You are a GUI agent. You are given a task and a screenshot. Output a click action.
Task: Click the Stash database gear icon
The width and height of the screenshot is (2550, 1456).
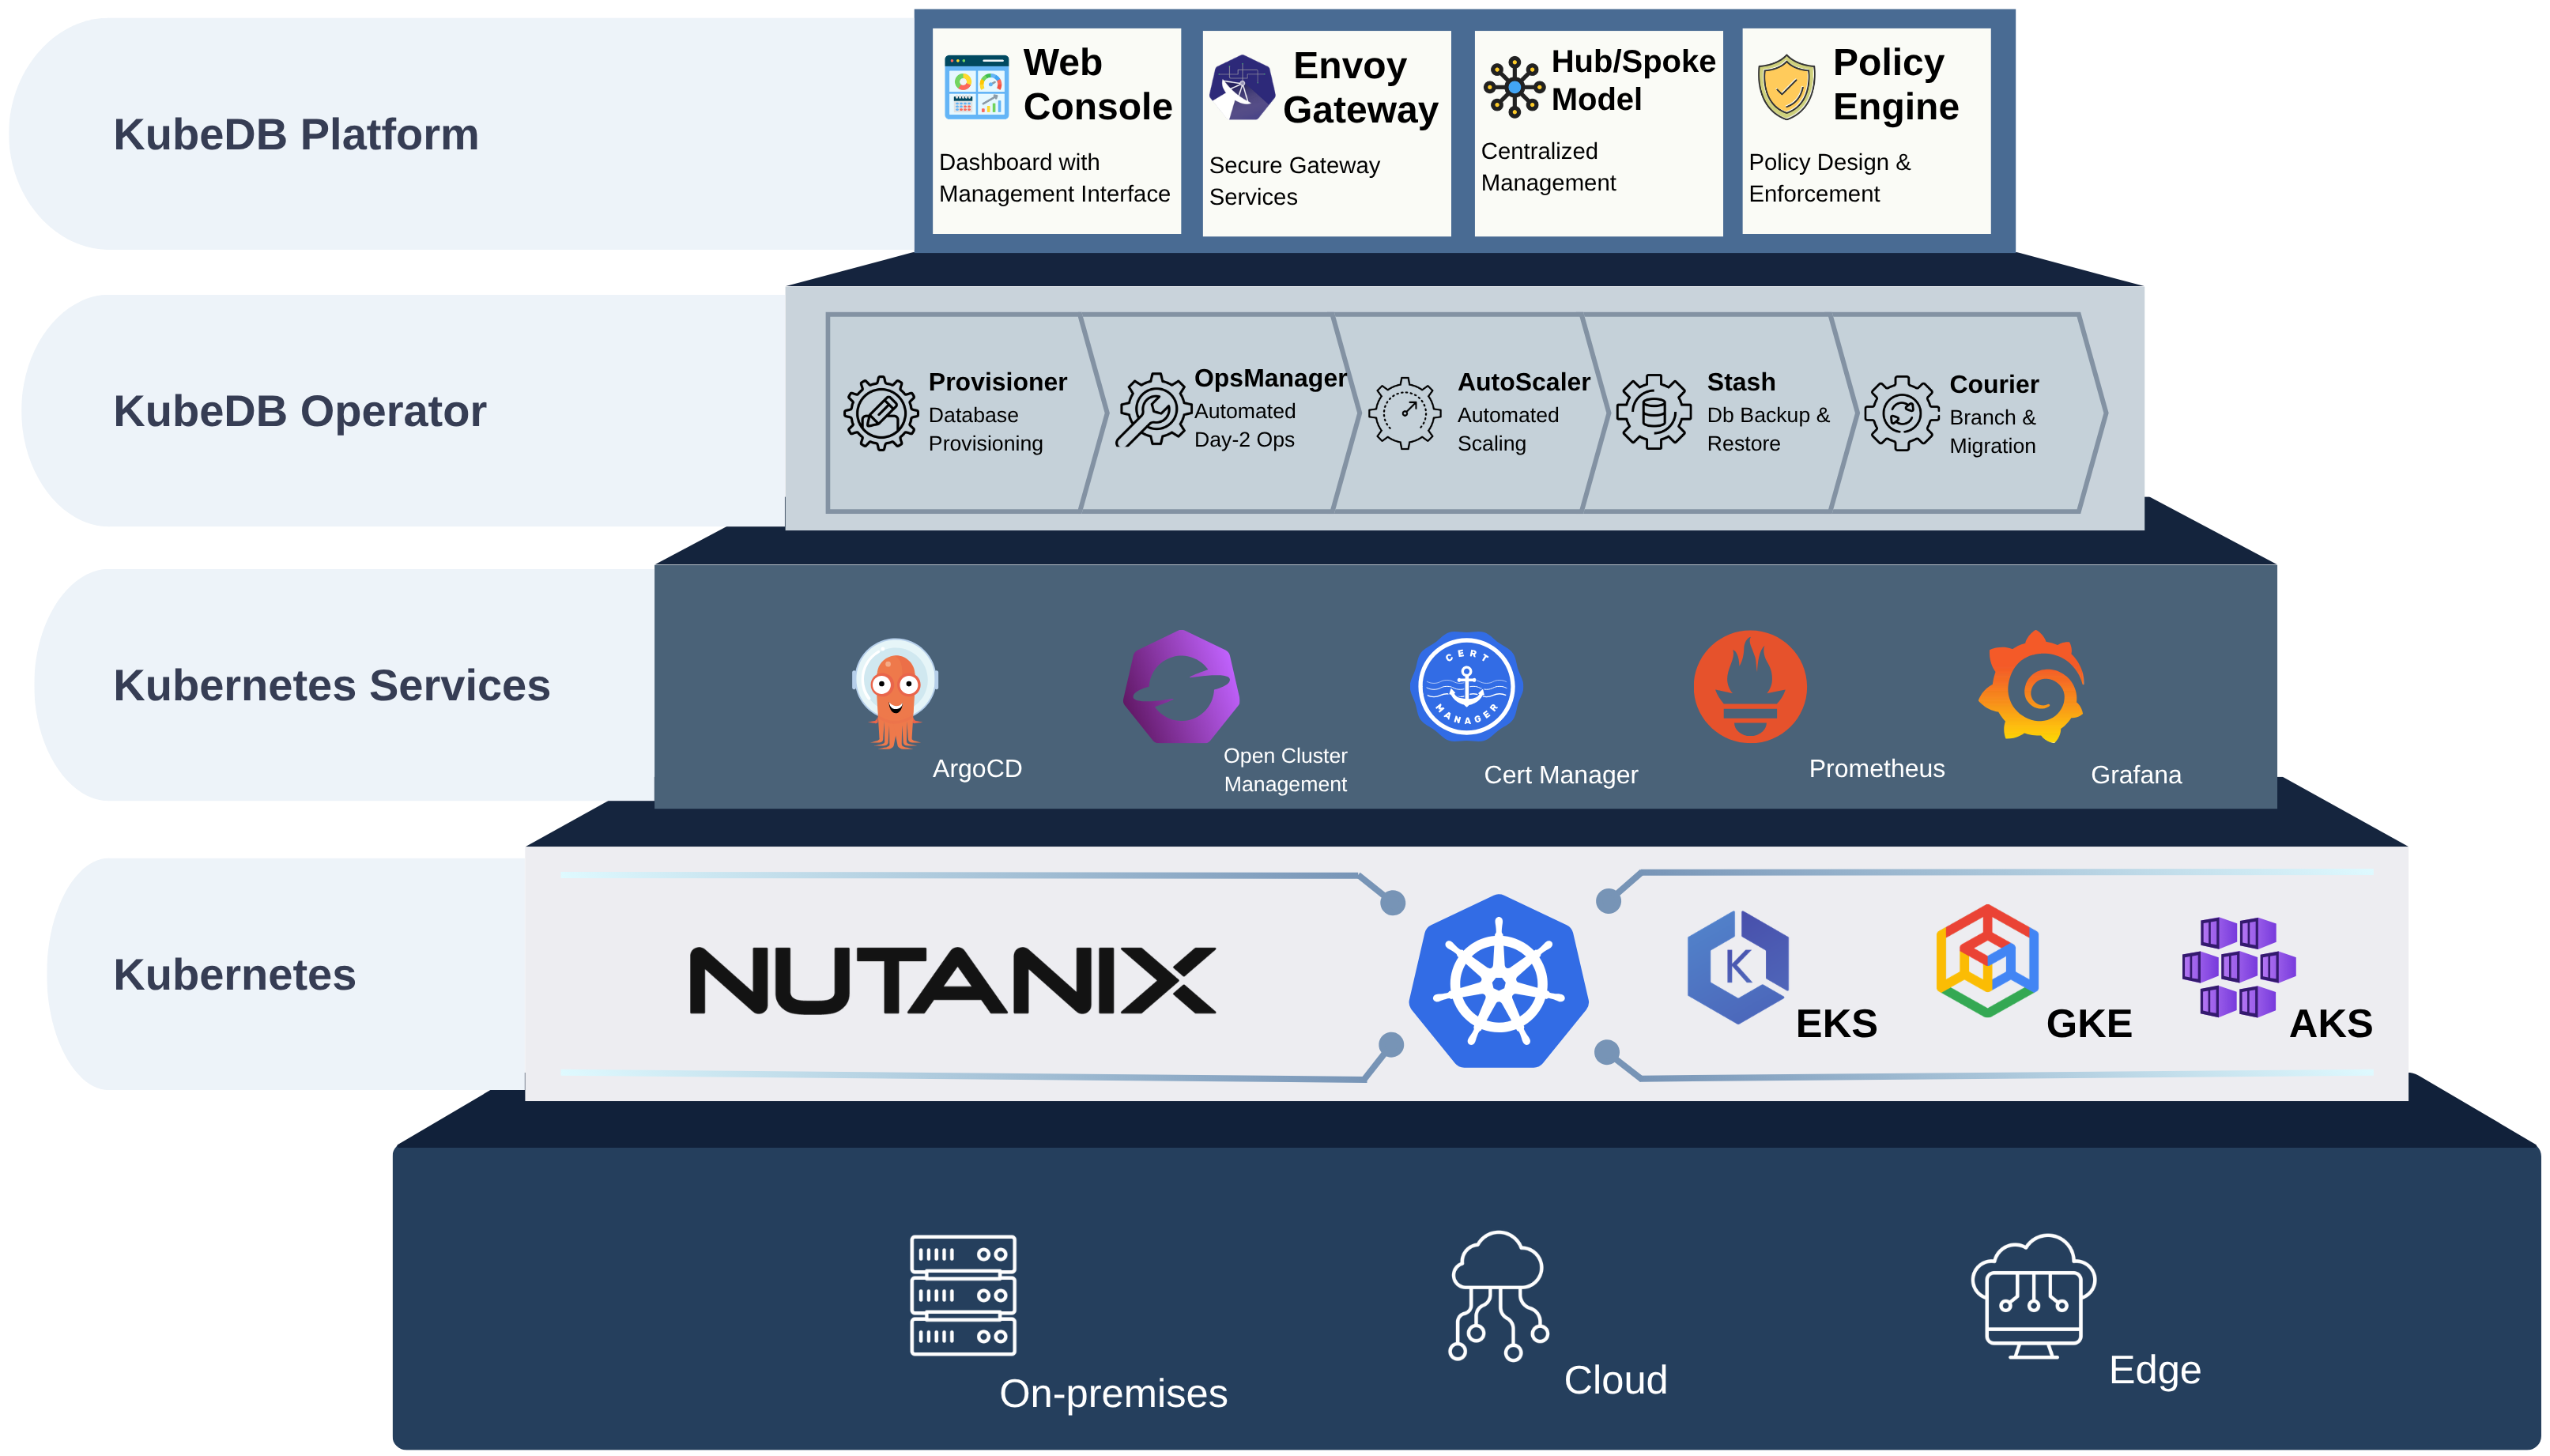[x=1653, y=411]
